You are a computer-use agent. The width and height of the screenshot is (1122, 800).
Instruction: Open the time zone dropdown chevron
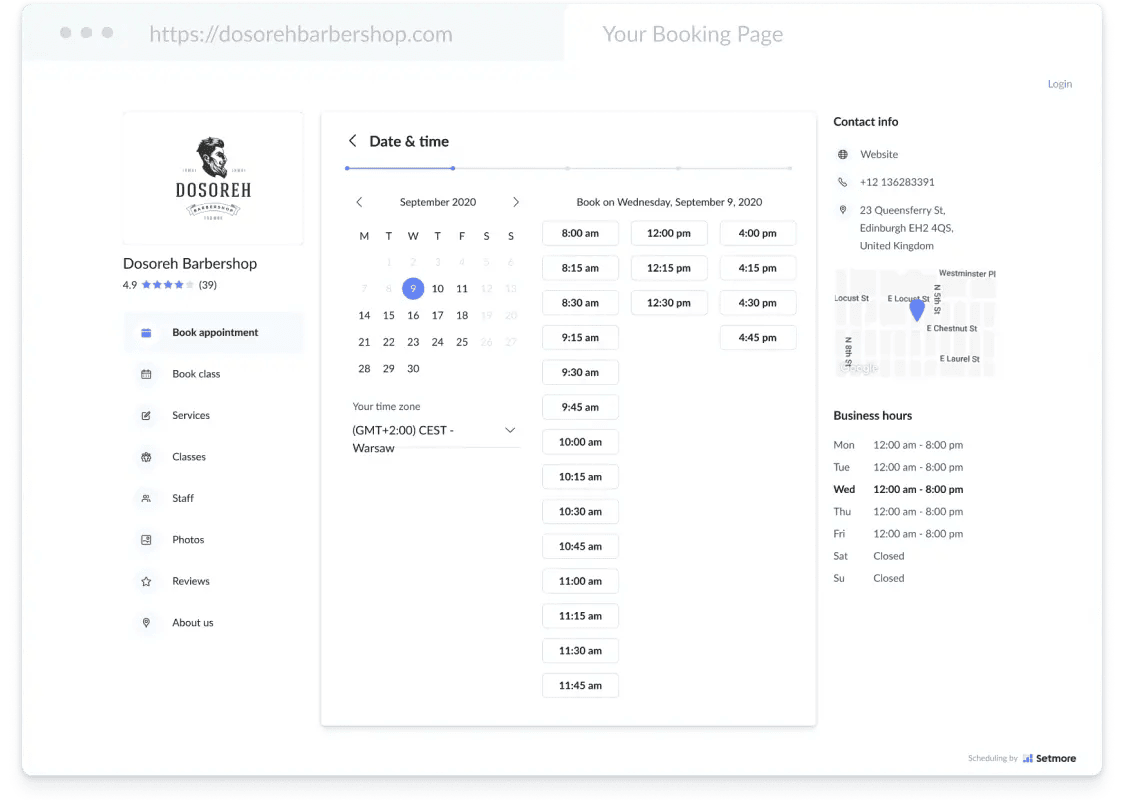tap(509, 431)
